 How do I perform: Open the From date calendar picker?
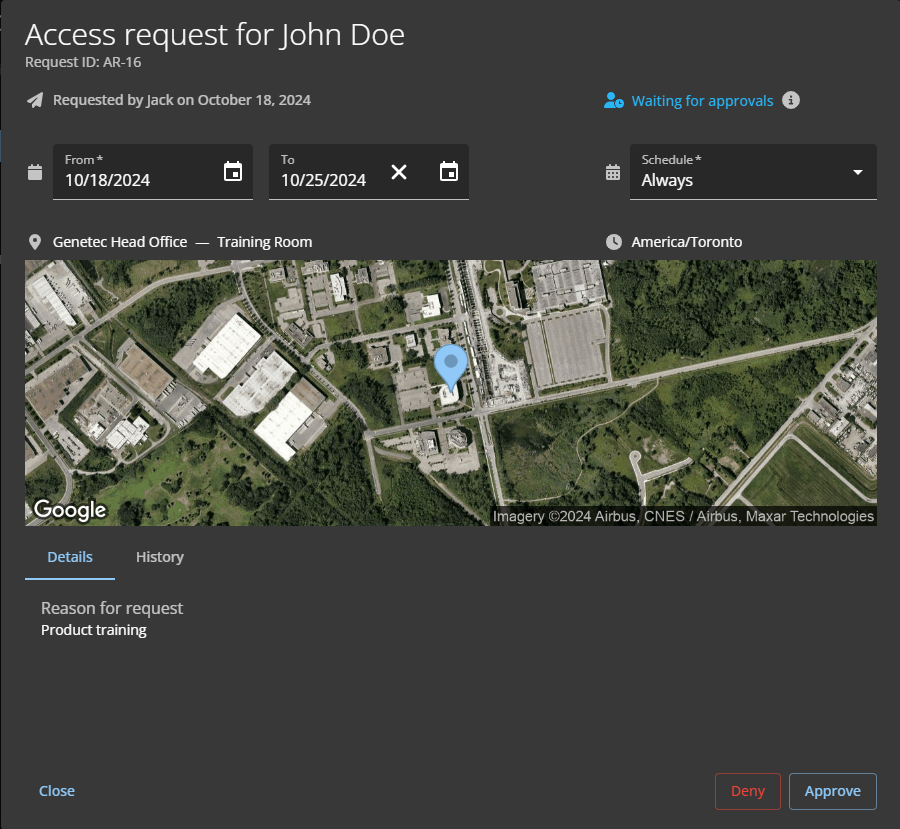pos(232,171)
